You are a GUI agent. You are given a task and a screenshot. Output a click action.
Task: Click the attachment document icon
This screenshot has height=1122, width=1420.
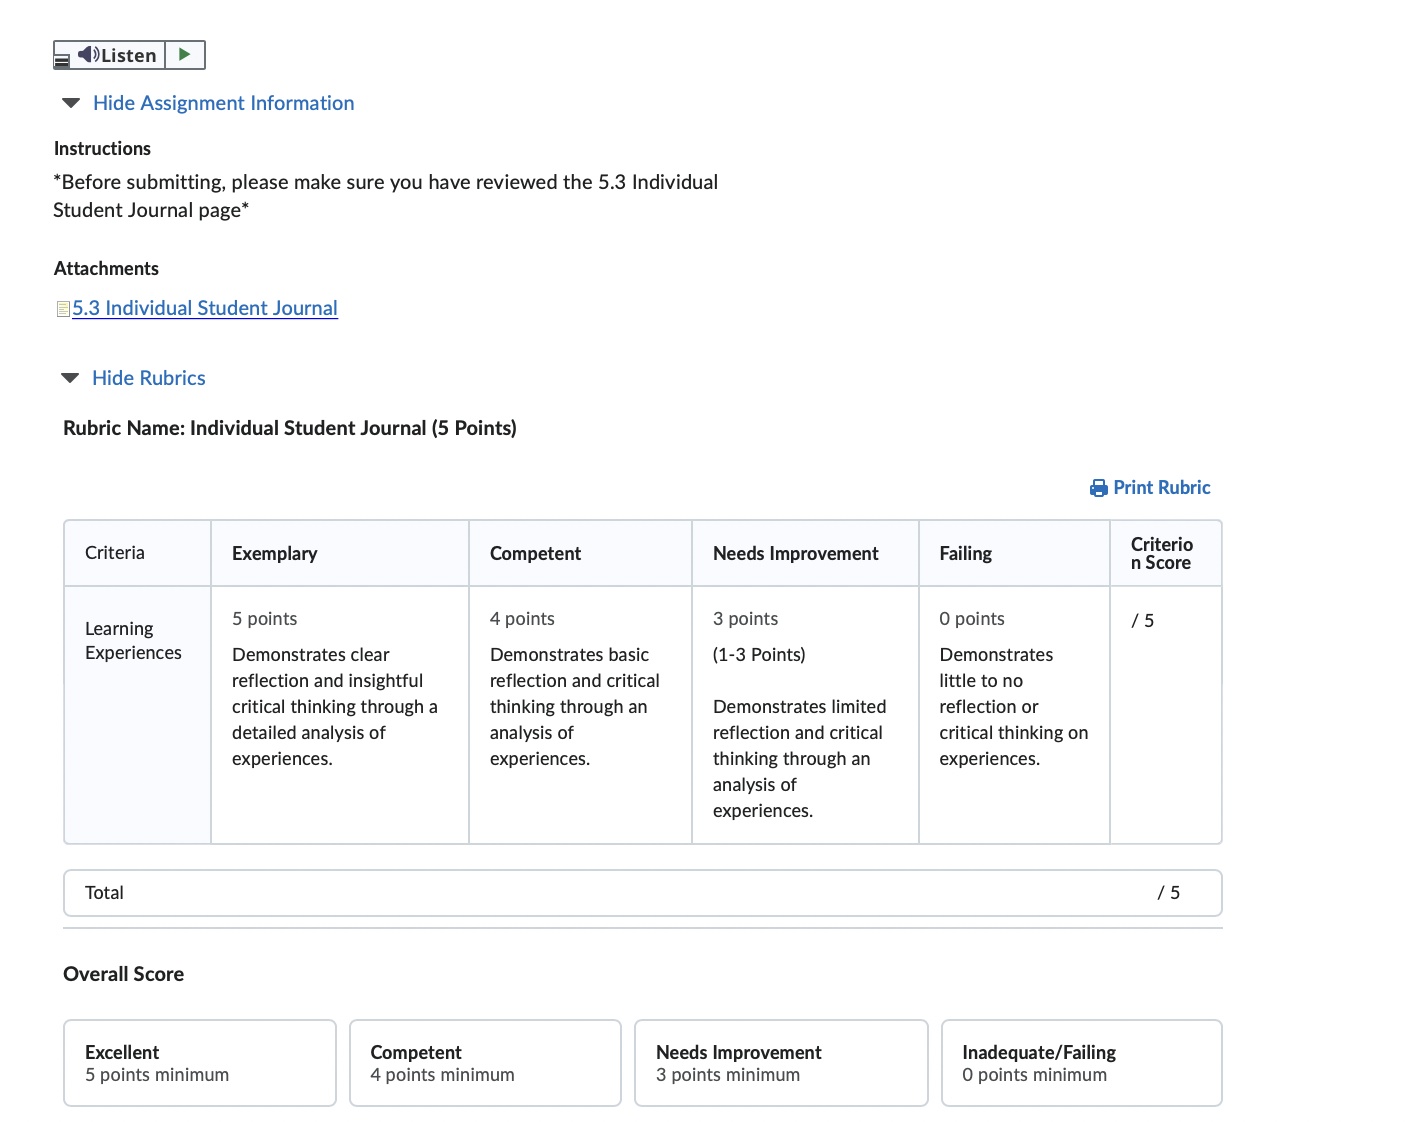pyautogui.click(x=63, y=309)
